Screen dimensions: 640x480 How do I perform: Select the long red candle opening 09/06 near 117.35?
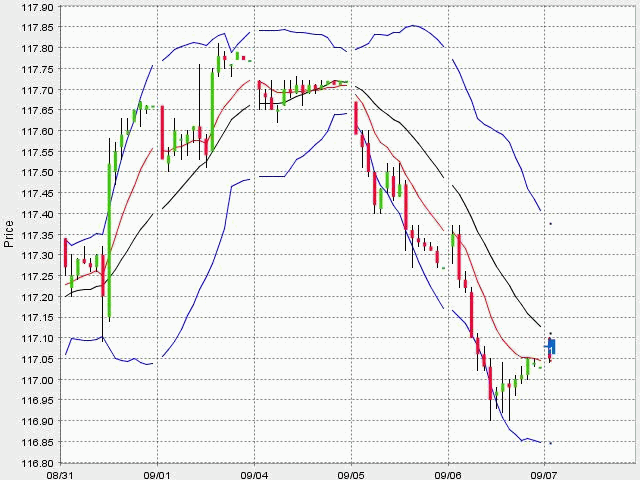click(459, 257)
